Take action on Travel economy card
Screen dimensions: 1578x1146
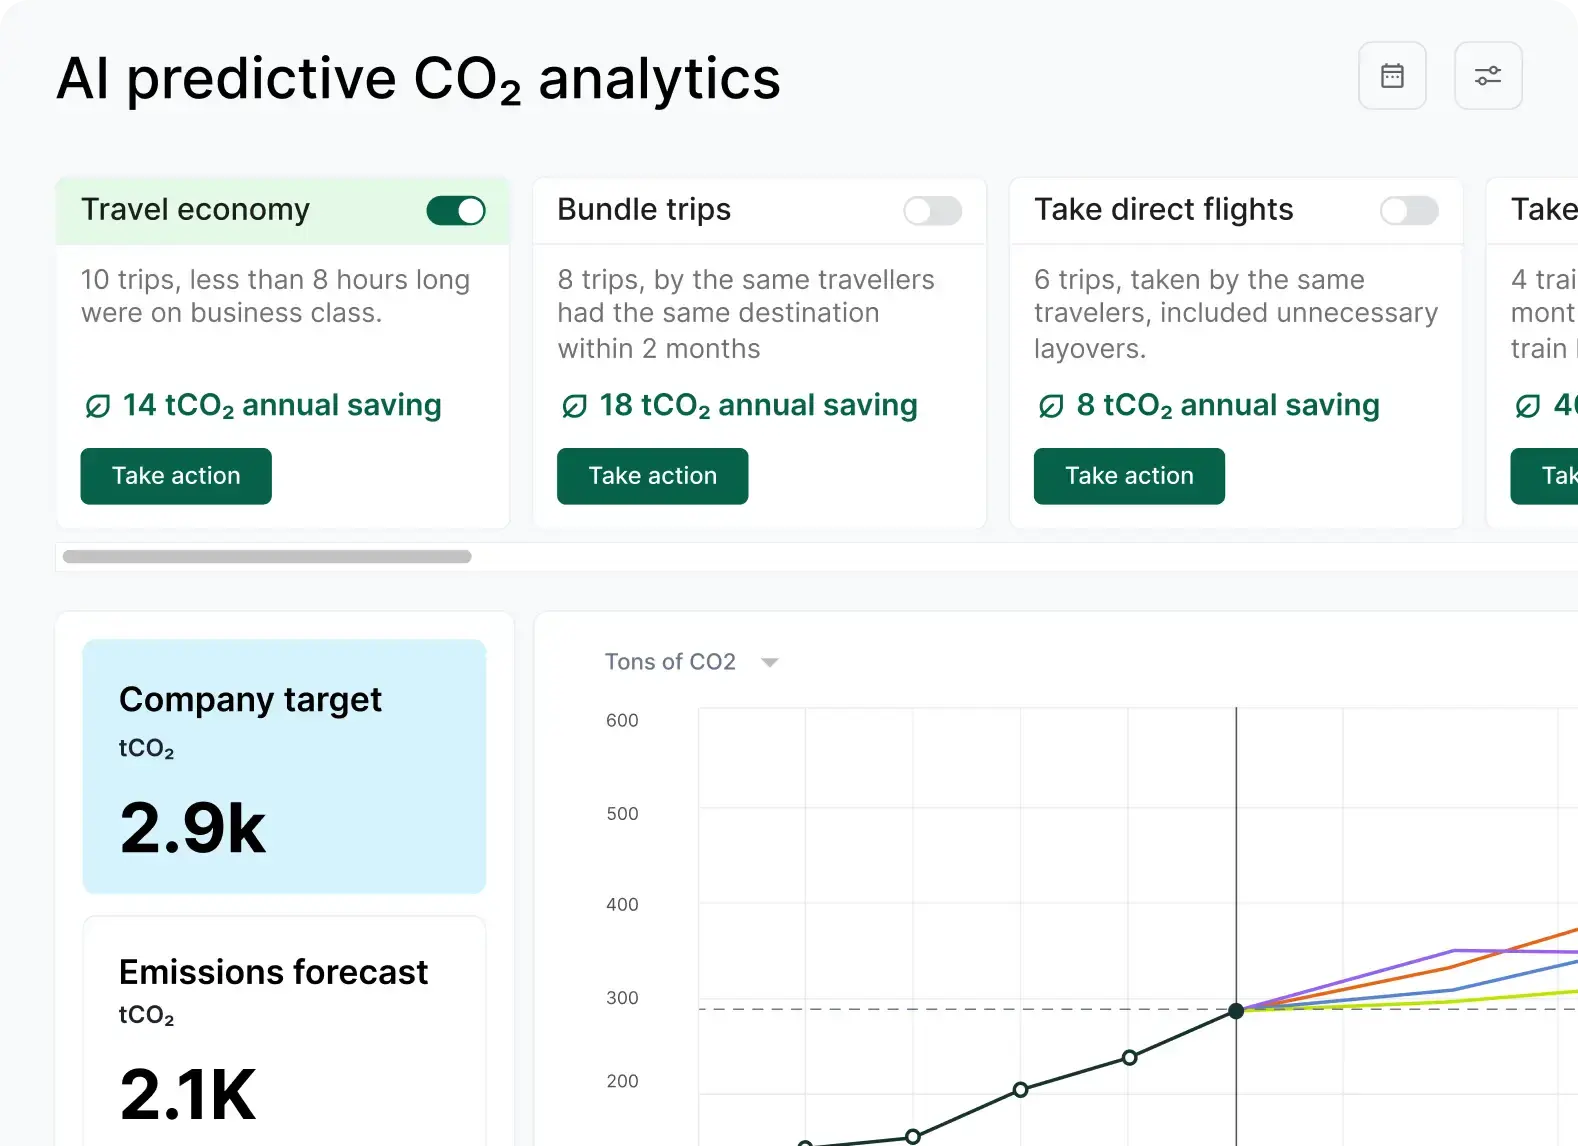tap(176, 476)
